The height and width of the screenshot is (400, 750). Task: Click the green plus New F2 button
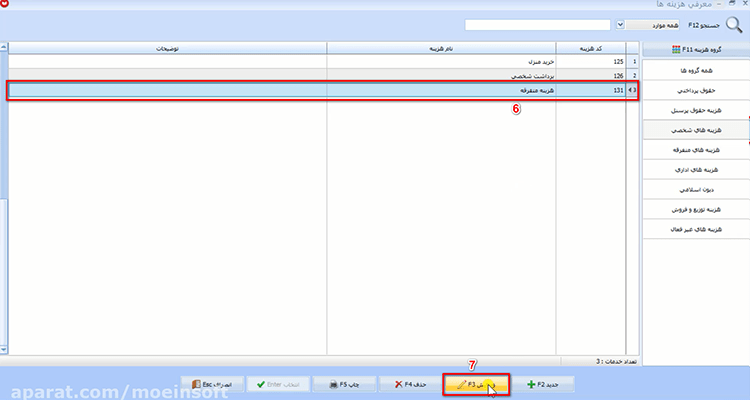click(543, 384)
